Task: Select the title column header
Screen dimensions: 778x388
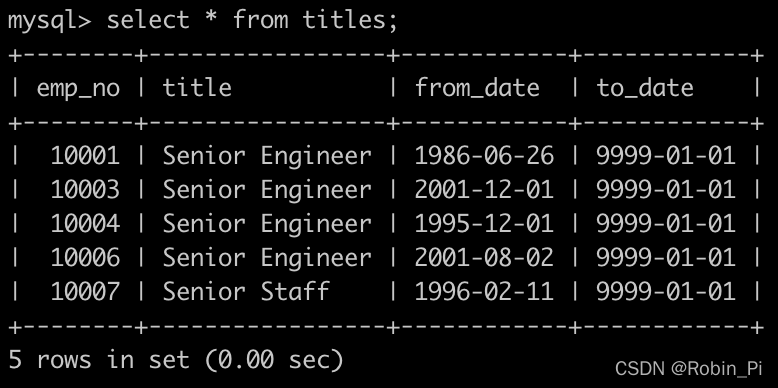Action: click(x=197, y=88)
